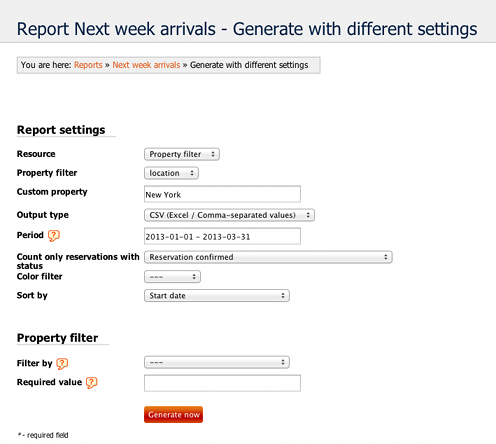Click the Custom property field with New York
496x444 pixels.
tap(222, 194)
